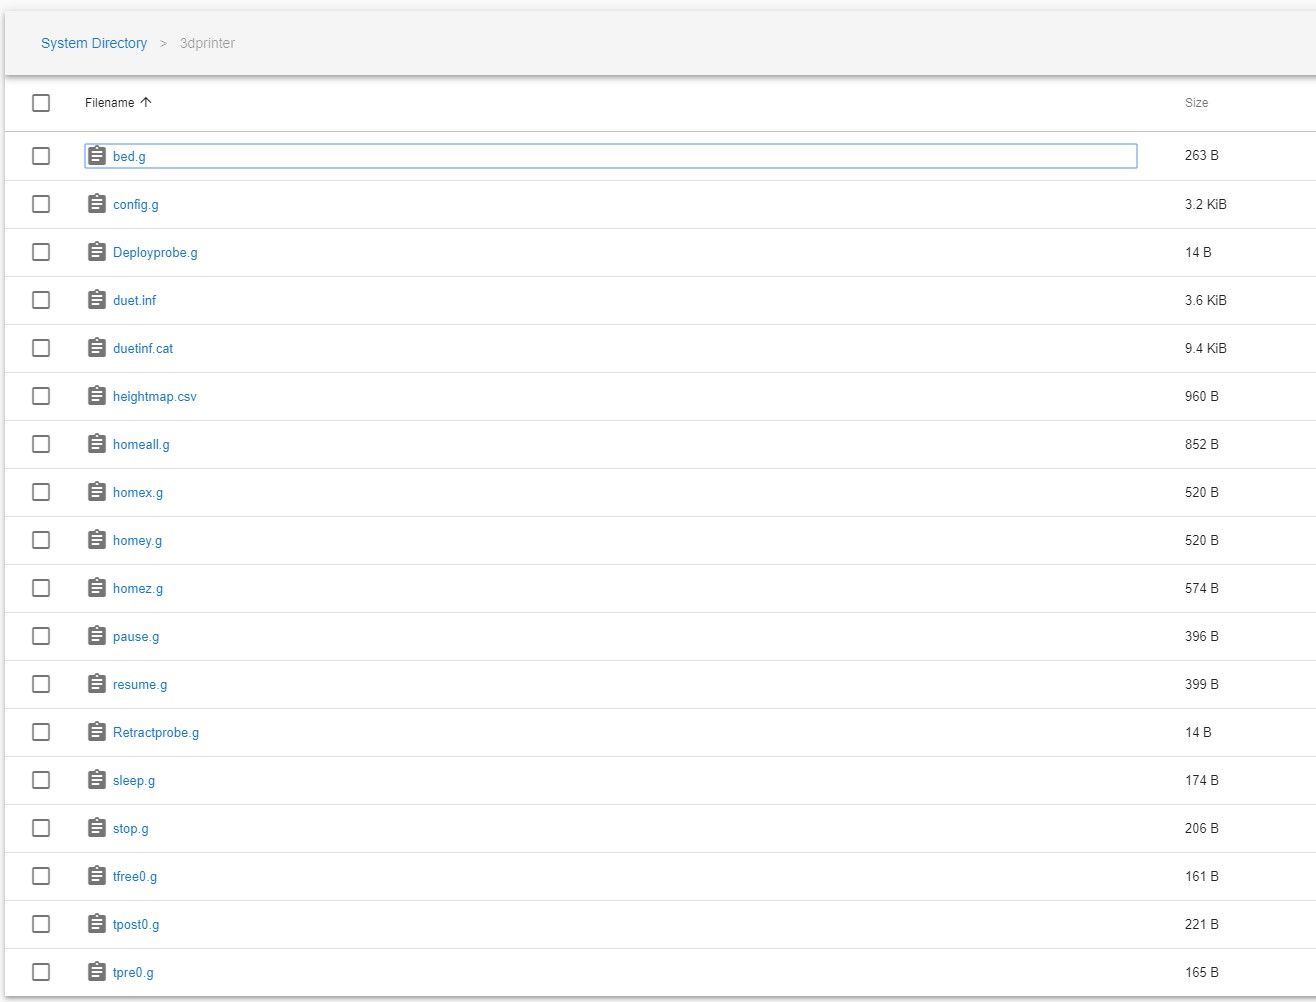Click the file icon beside duetinf.cat

click(97, 348)
